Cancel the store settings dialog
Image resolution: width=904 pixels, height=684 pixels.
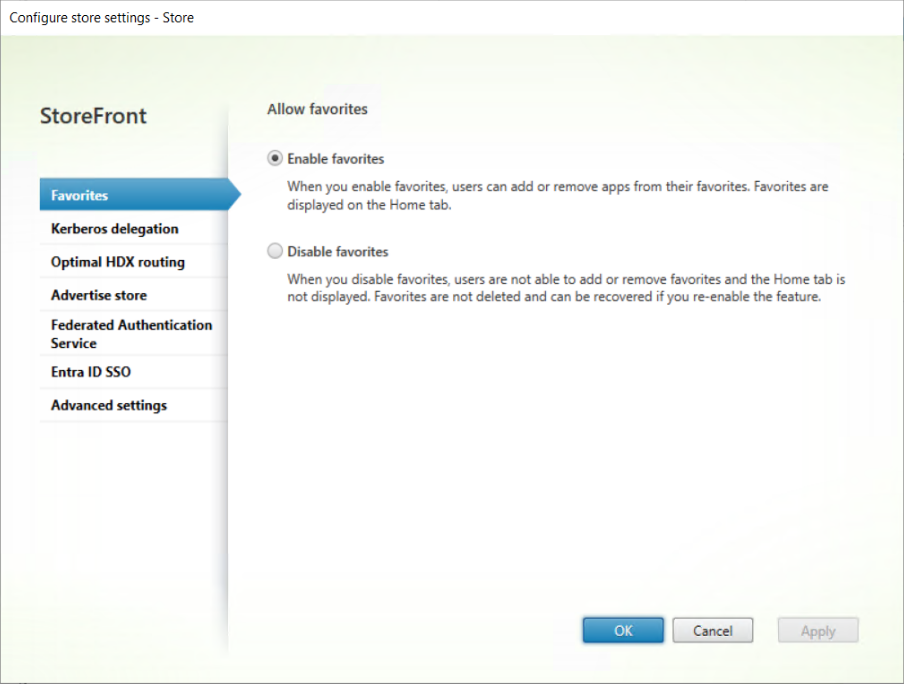(x=713, y=630)
